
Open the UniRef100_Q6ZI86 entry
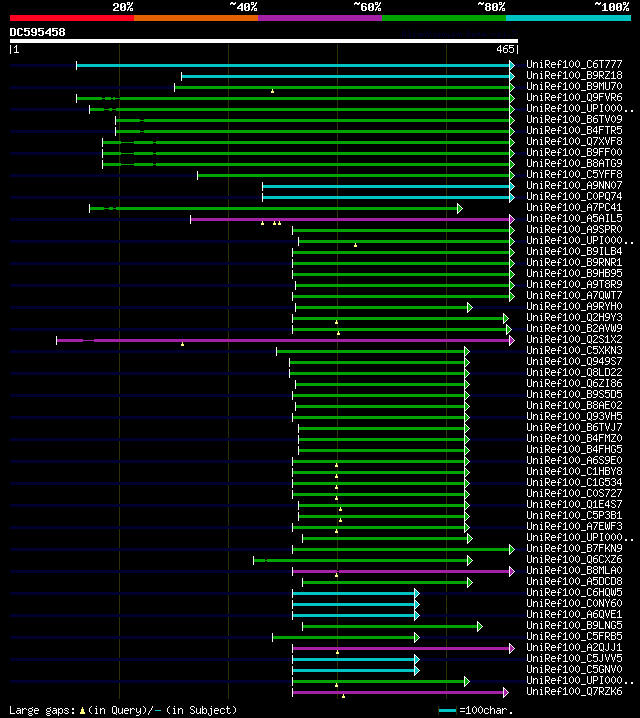574,383
